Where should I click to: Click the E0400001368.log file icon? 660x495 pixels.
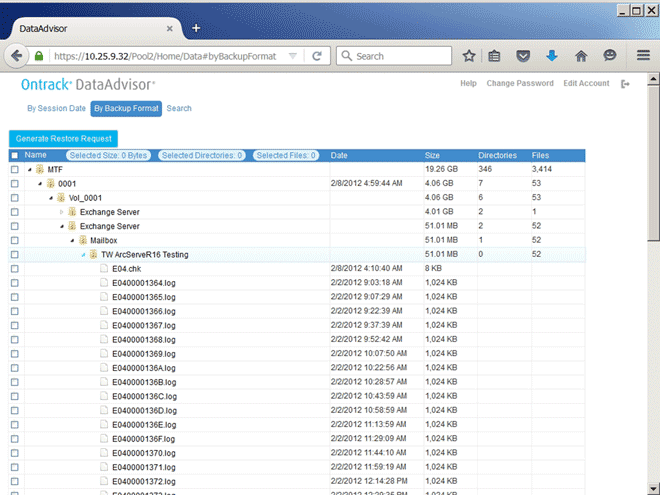(x=104, y=339)
